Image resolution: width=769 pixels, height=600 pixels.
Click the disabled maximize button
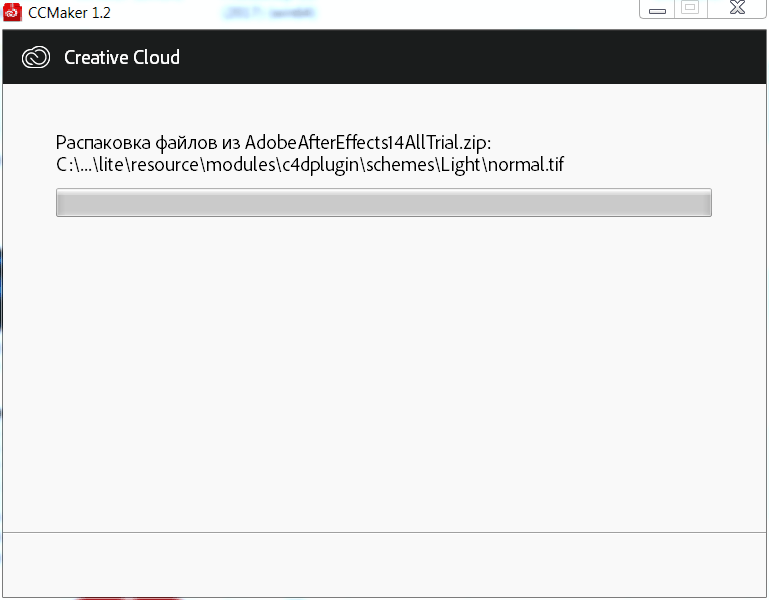(691, 9)
